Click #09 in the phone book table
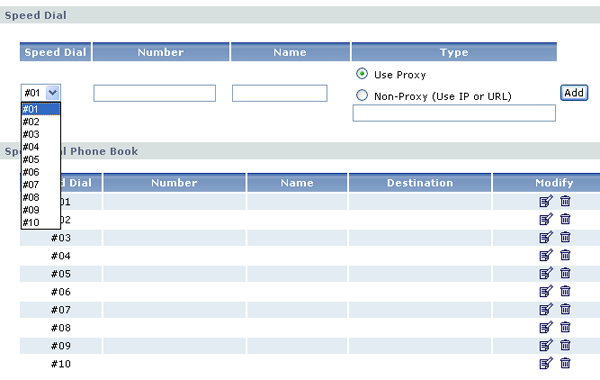This screenshot has width=600, height=380. [x=61, y=346]
